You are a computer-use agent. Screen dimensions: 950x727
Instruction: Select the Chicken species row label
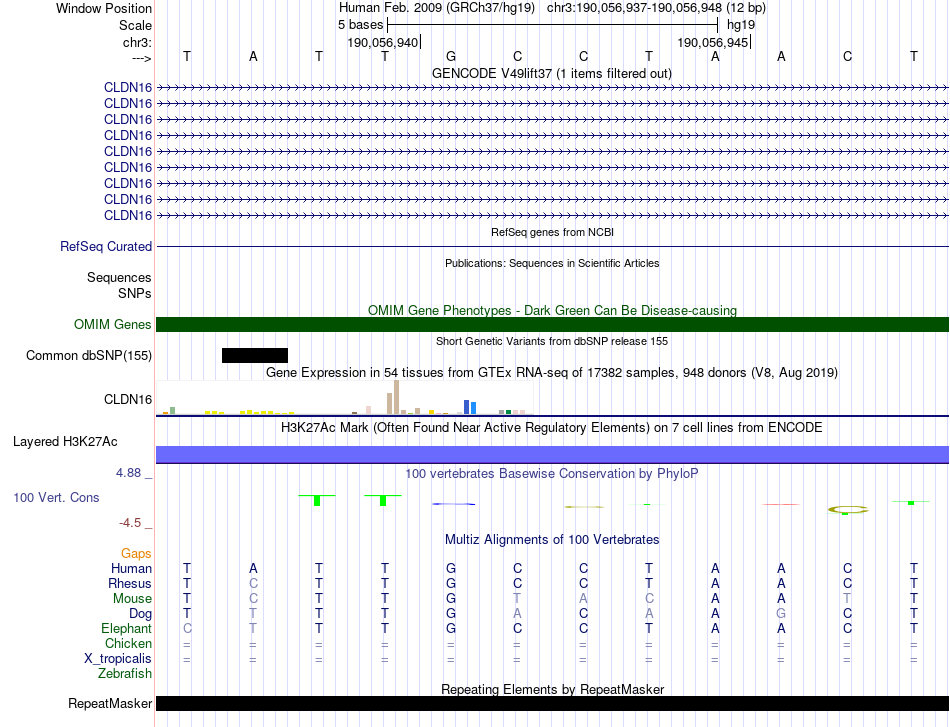pos(128,643)
